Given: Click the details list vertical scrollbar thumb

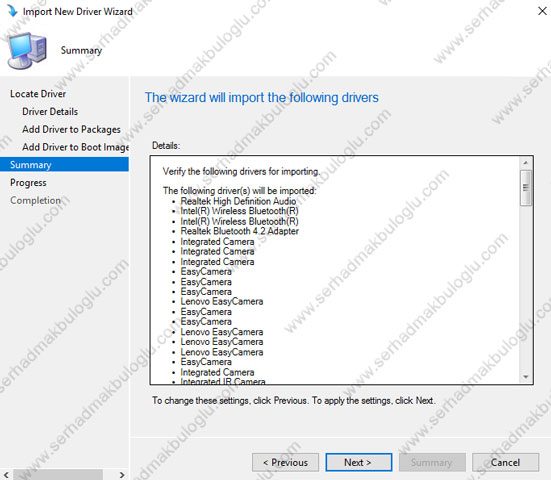Looking at the screenshot, I should [x=526, y=188].
